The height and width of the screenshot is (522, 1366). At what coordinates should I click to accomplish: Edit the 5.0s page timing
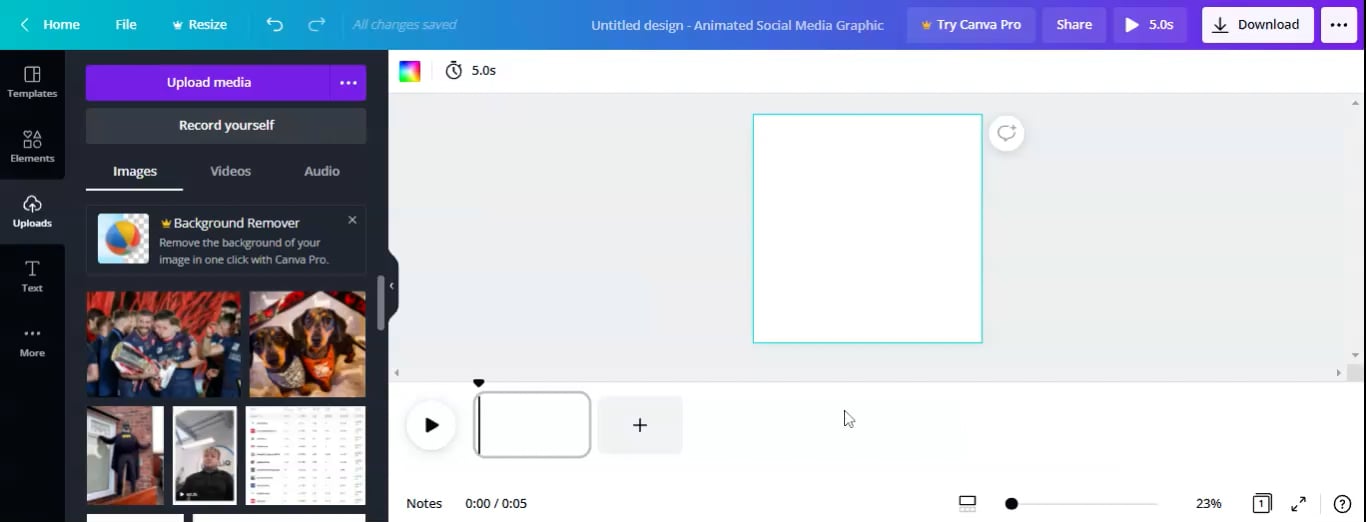pyautogui.click(x=471, y=71)
